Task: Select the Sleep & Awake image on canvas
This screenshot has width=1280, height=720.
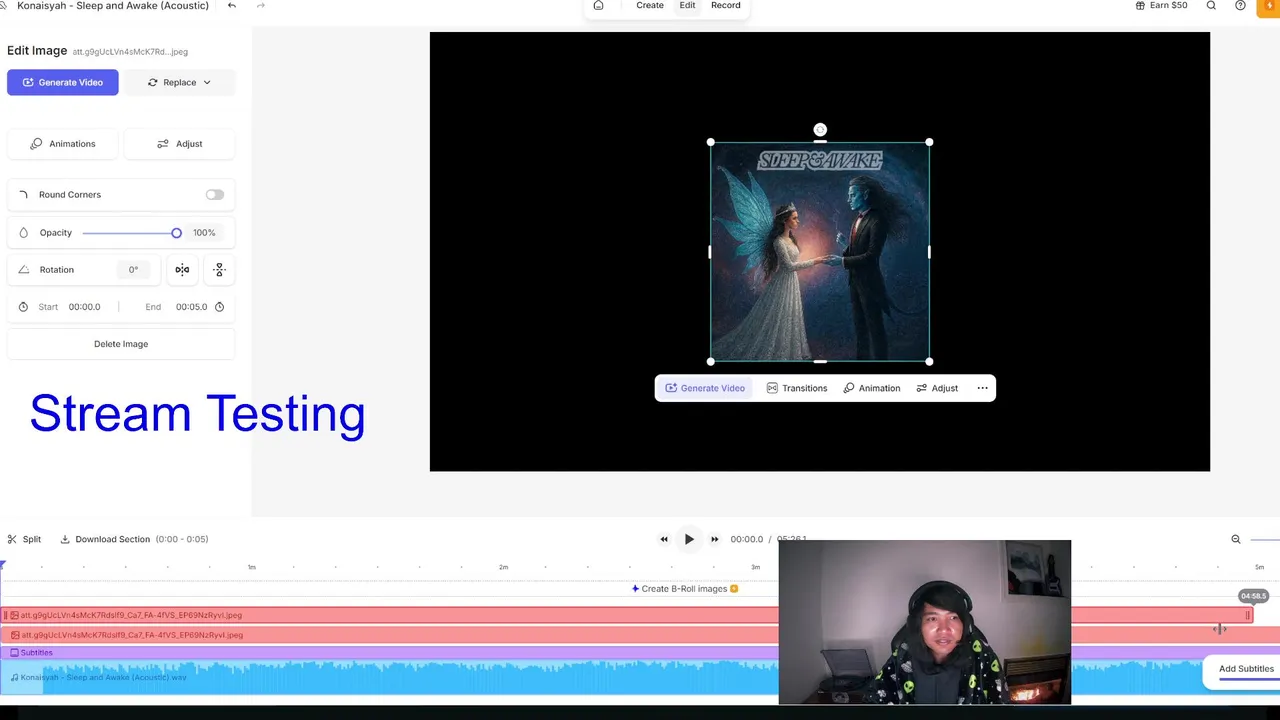Action: pos(820,252)
